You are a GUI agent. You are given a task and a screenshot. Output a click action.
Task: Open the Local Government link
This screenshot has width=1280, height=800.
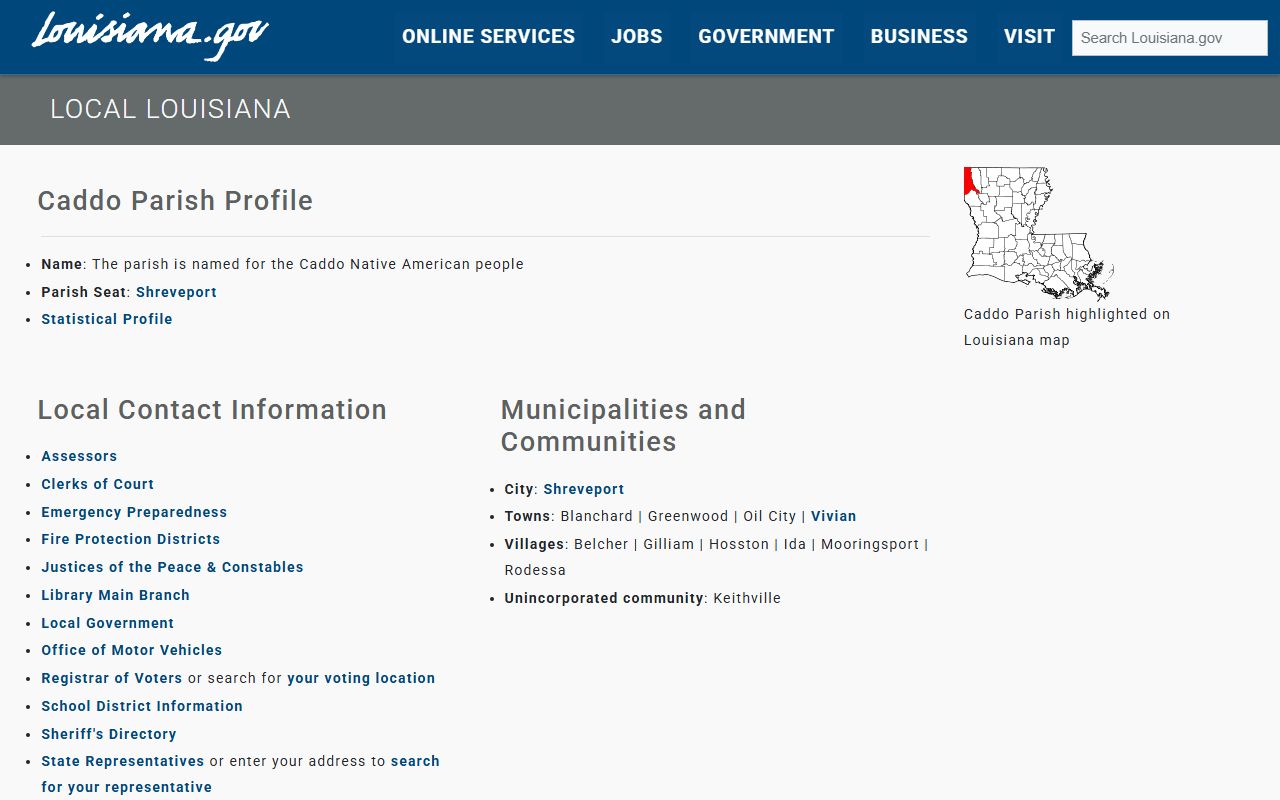click(x=107, y=623)
